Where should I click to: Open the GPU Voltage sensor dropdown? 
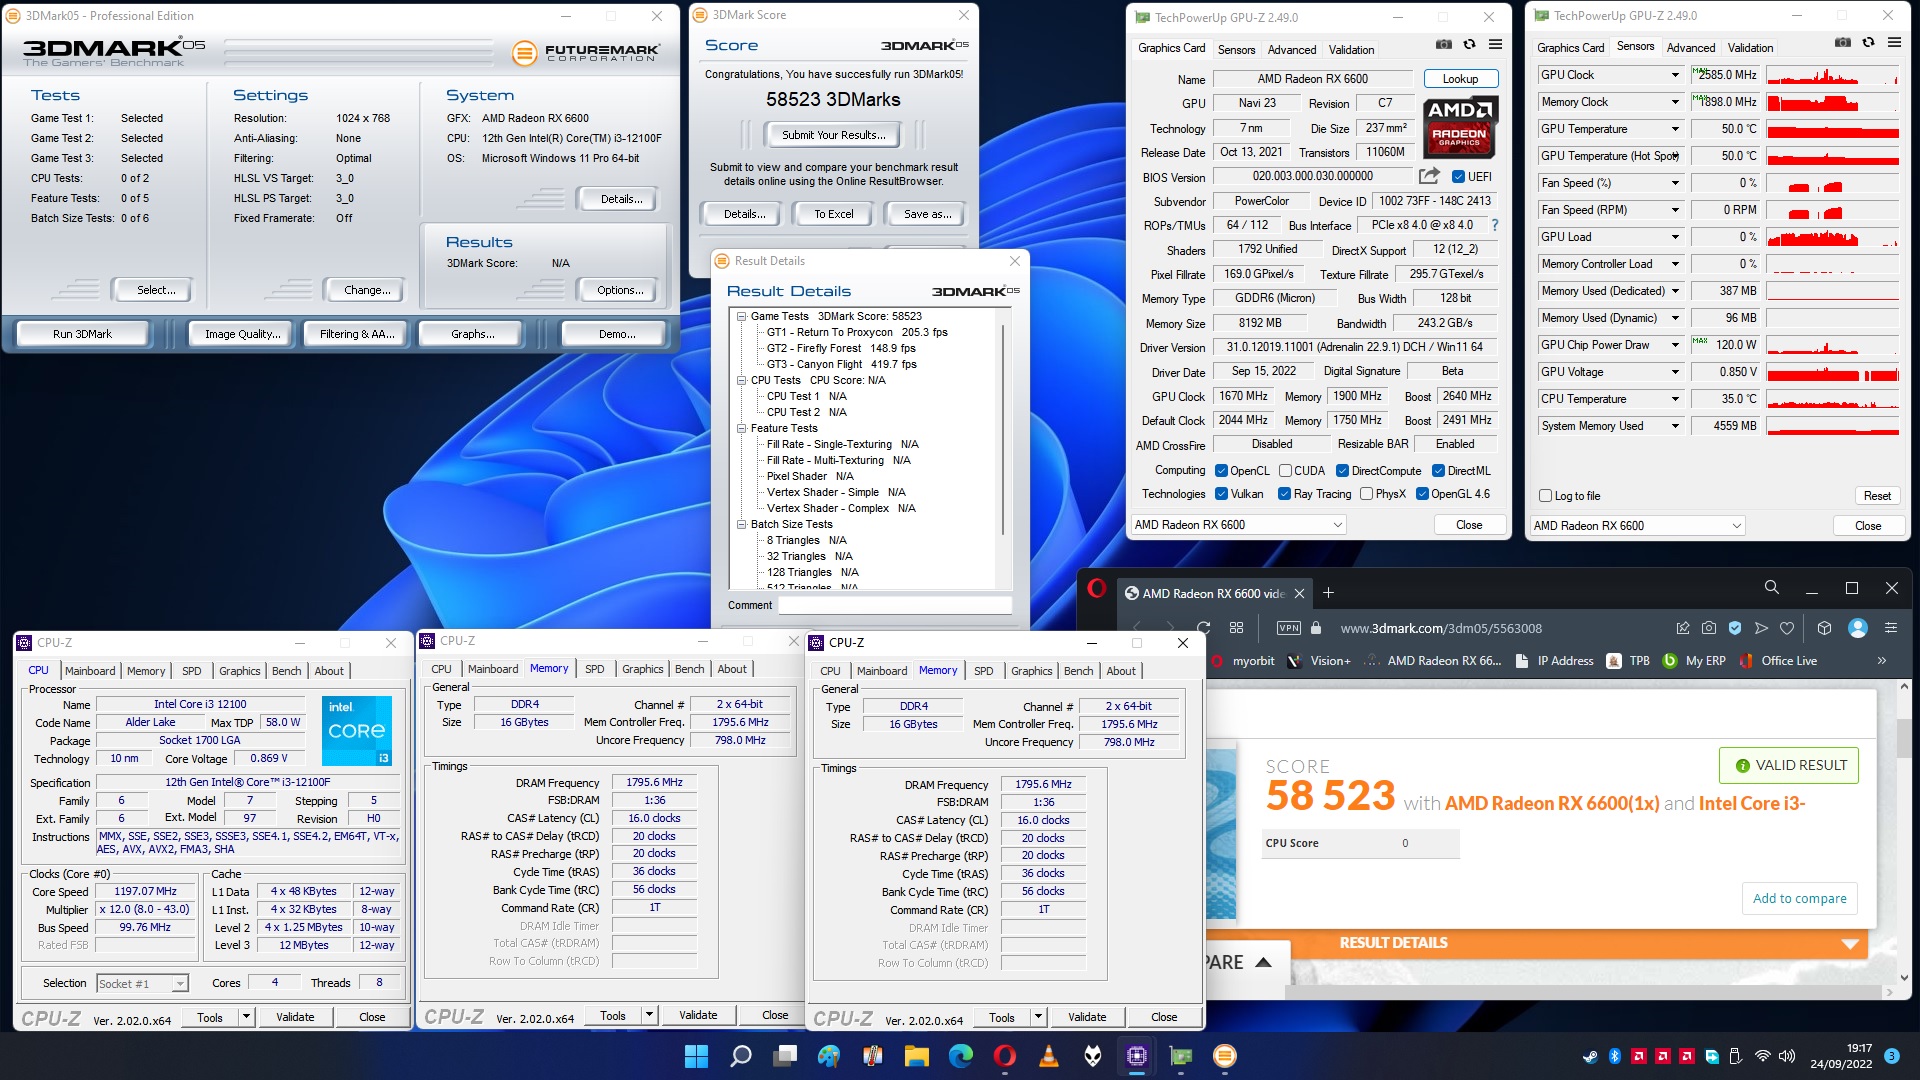[1675, 372]
